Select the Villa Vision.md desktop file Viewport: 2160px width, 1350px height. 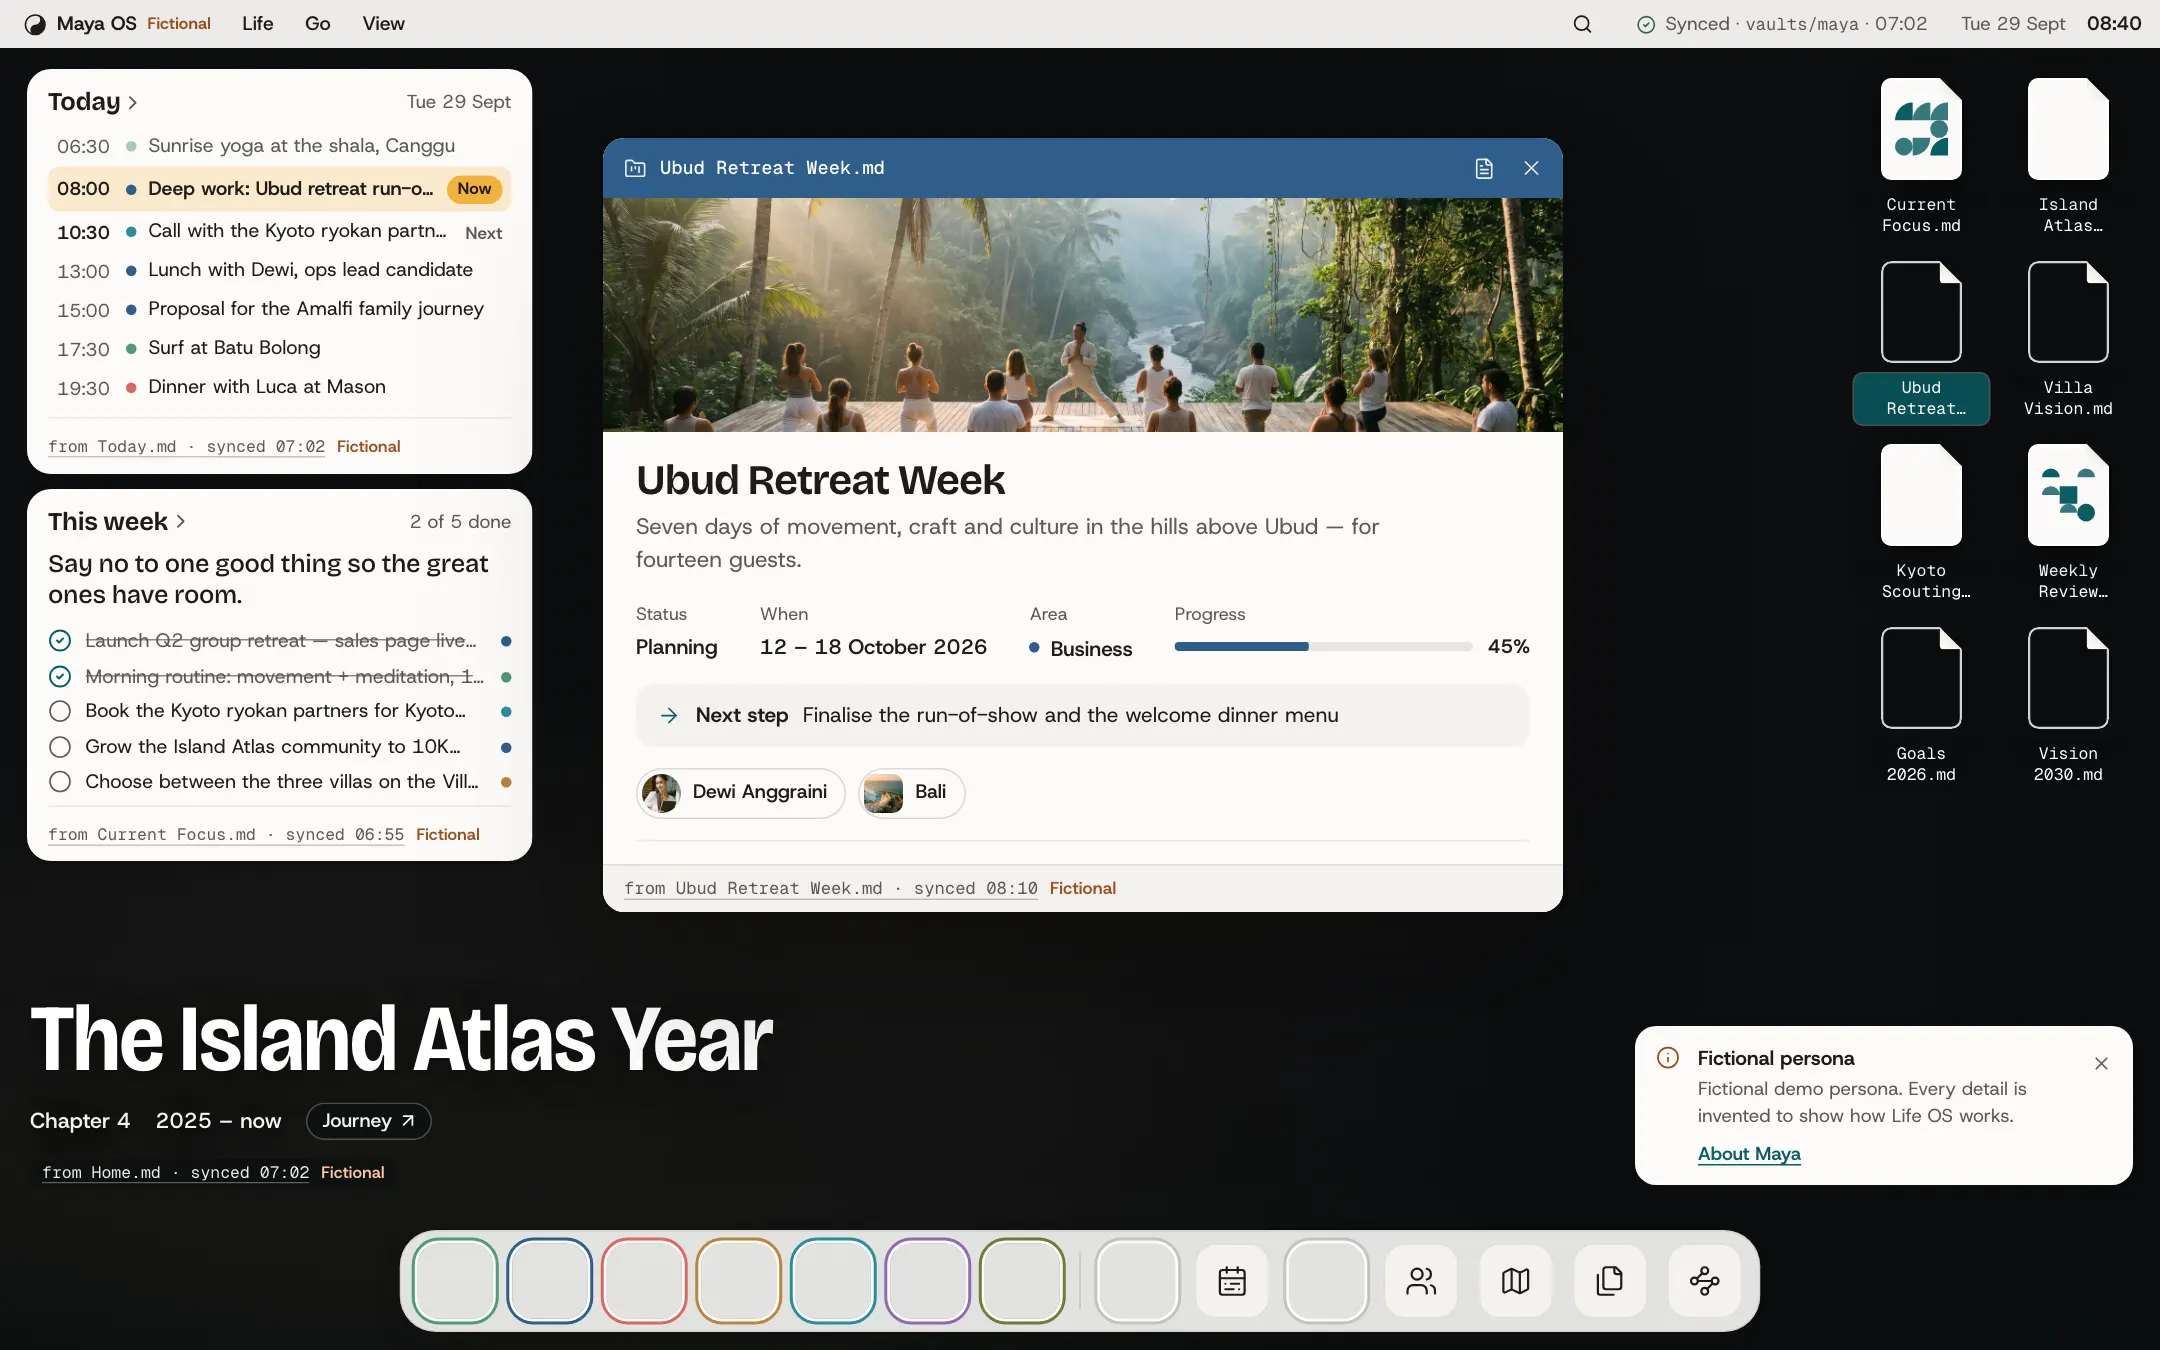[2068, 340]
